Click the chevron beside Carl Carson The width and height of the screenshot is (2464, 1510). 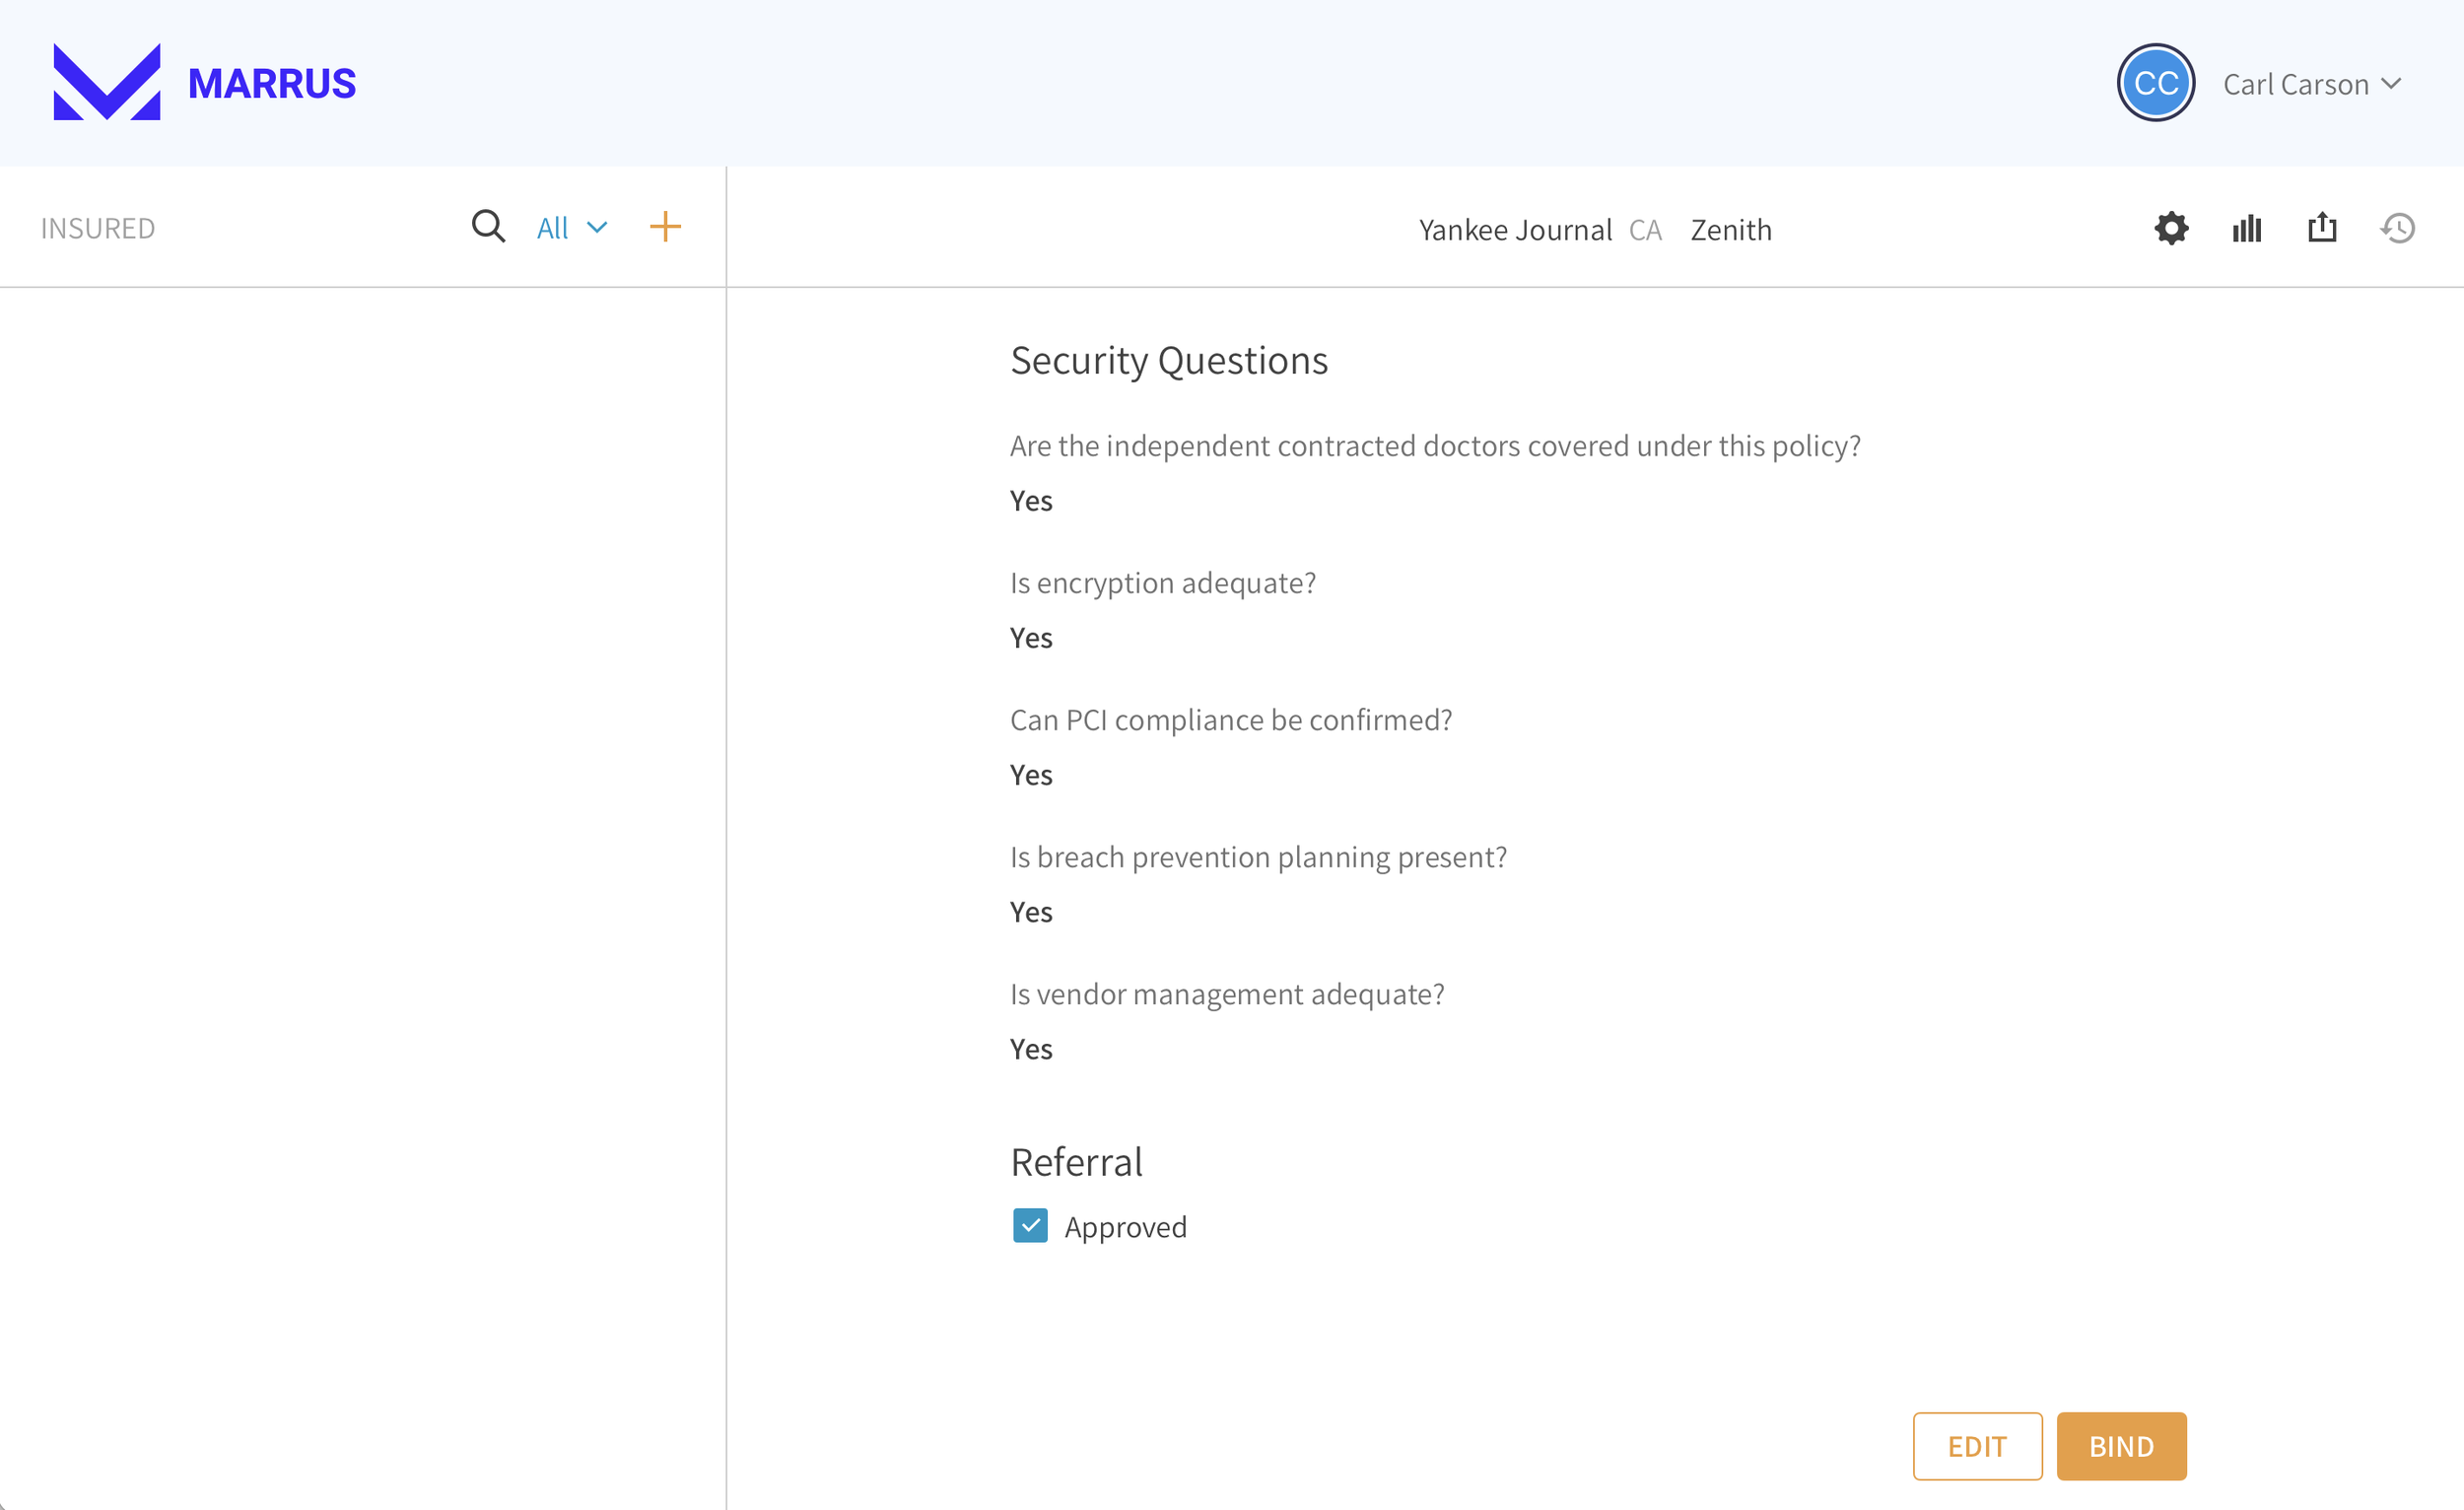click(2391, 84)
